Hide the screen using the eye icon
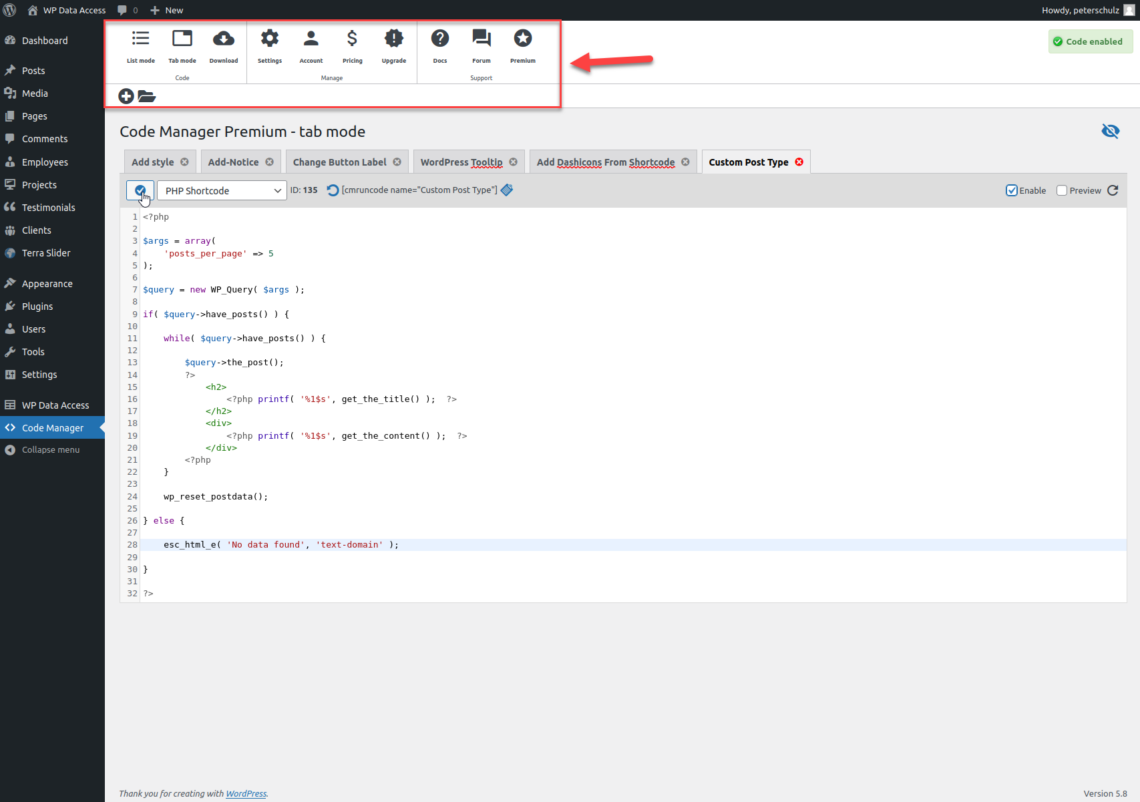 (x=1110, y=130)
